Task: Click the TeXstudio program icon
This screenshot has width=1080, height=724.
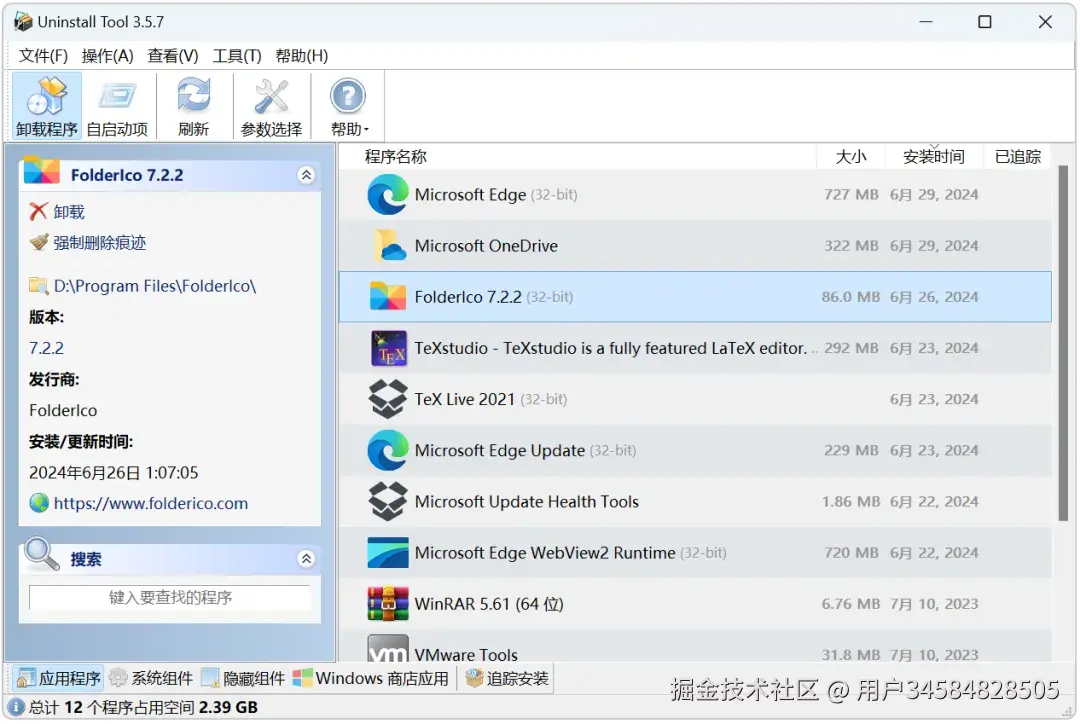Action: coord(388,349)
